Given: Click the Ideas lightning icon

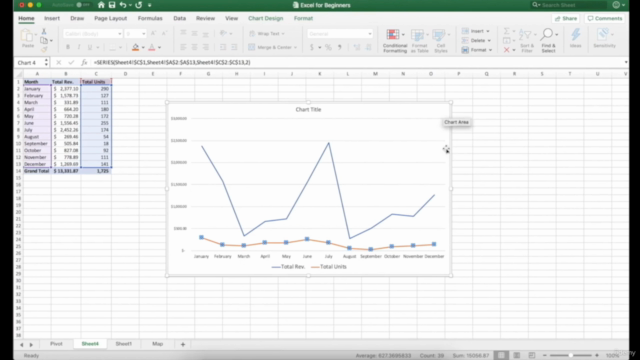Looking at the screenshot, I should coord(576,38).
